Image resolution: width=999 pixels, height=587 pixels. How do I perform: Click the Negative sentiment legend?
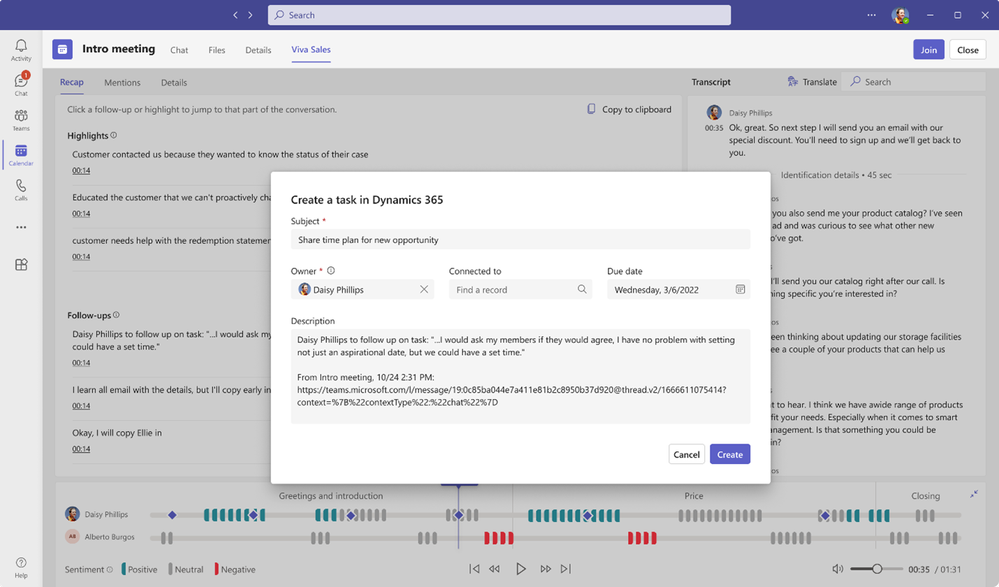(235, 569)
